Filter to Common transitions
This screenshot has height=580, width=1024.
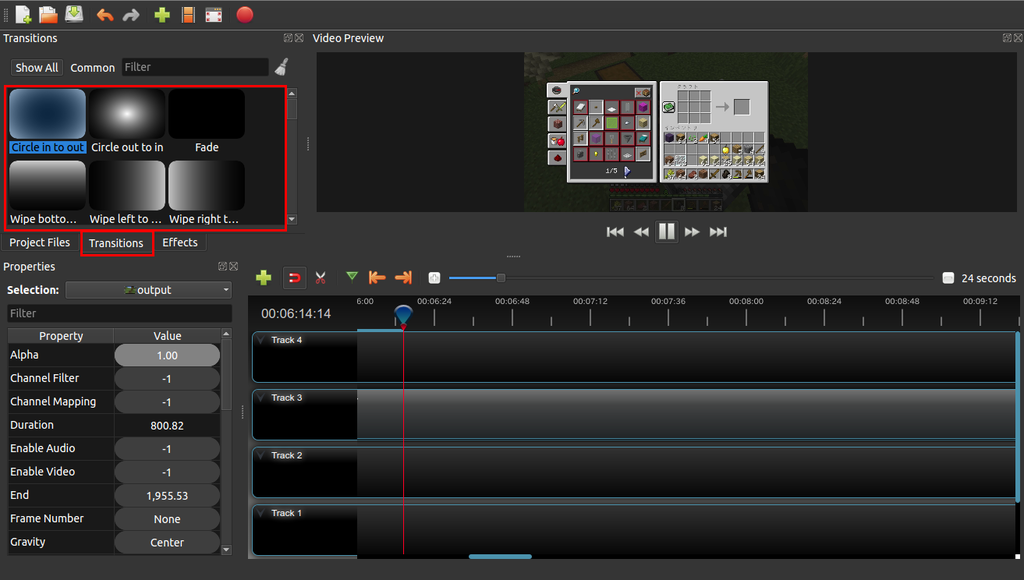click(x=93, y=67)
